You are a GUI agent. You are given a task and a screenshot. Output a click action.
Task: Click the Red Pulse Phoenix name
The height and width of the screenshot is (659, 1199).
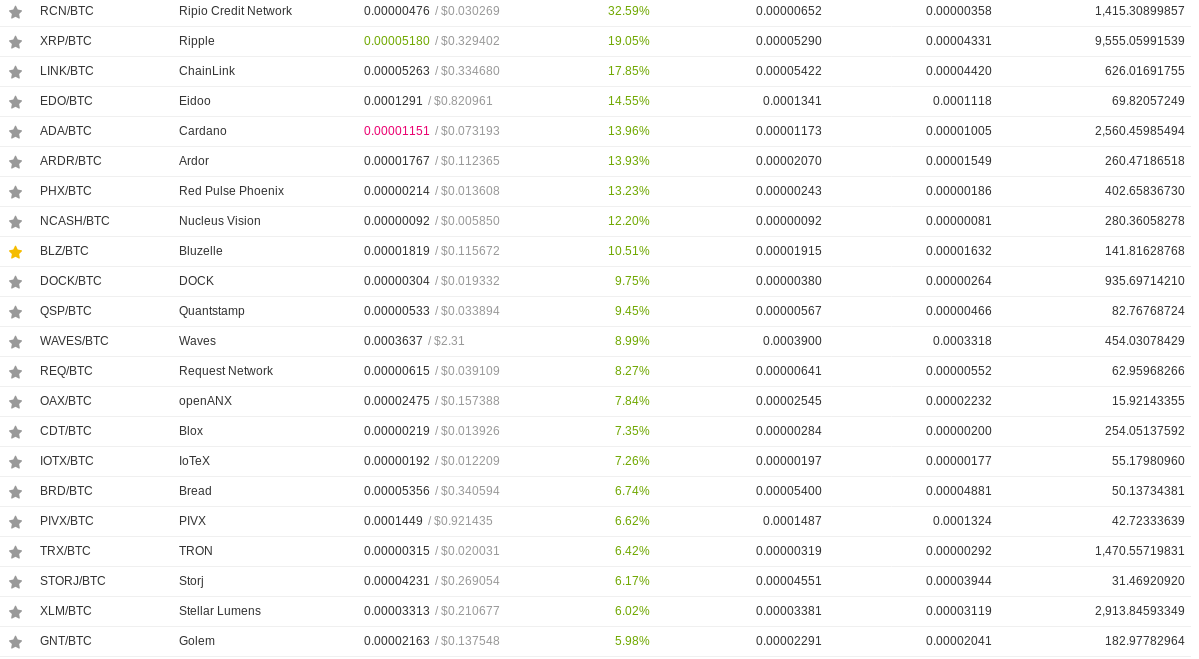point(231,191)
